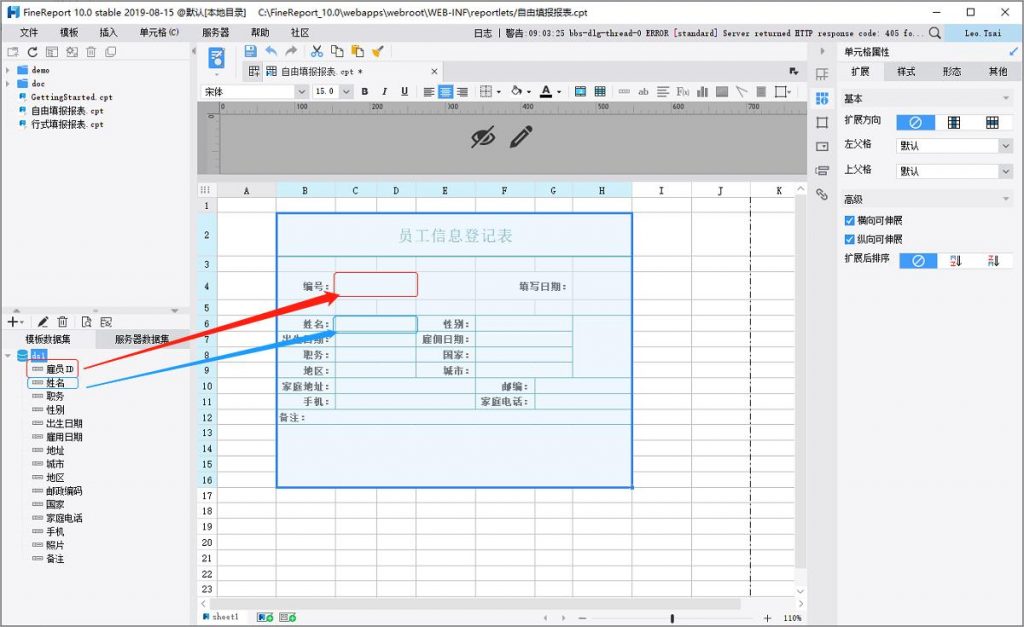The height and width of the screenshot is (627, 1024).
Task: Open the fill background color picker
Action: (517, 91)
